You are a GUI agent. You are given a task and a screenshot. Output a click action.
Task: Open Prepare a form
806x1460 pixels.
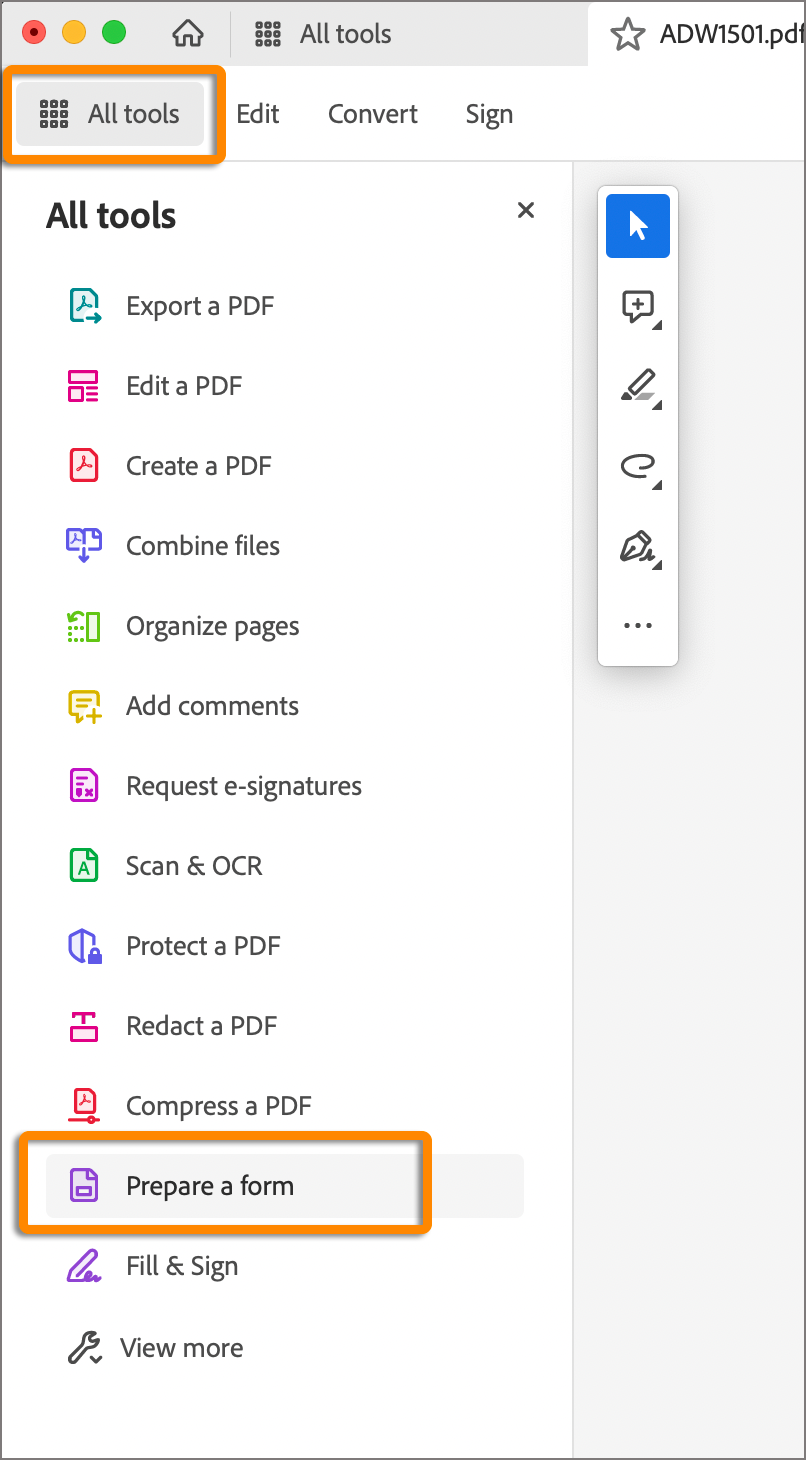[x=210, y=1184]
